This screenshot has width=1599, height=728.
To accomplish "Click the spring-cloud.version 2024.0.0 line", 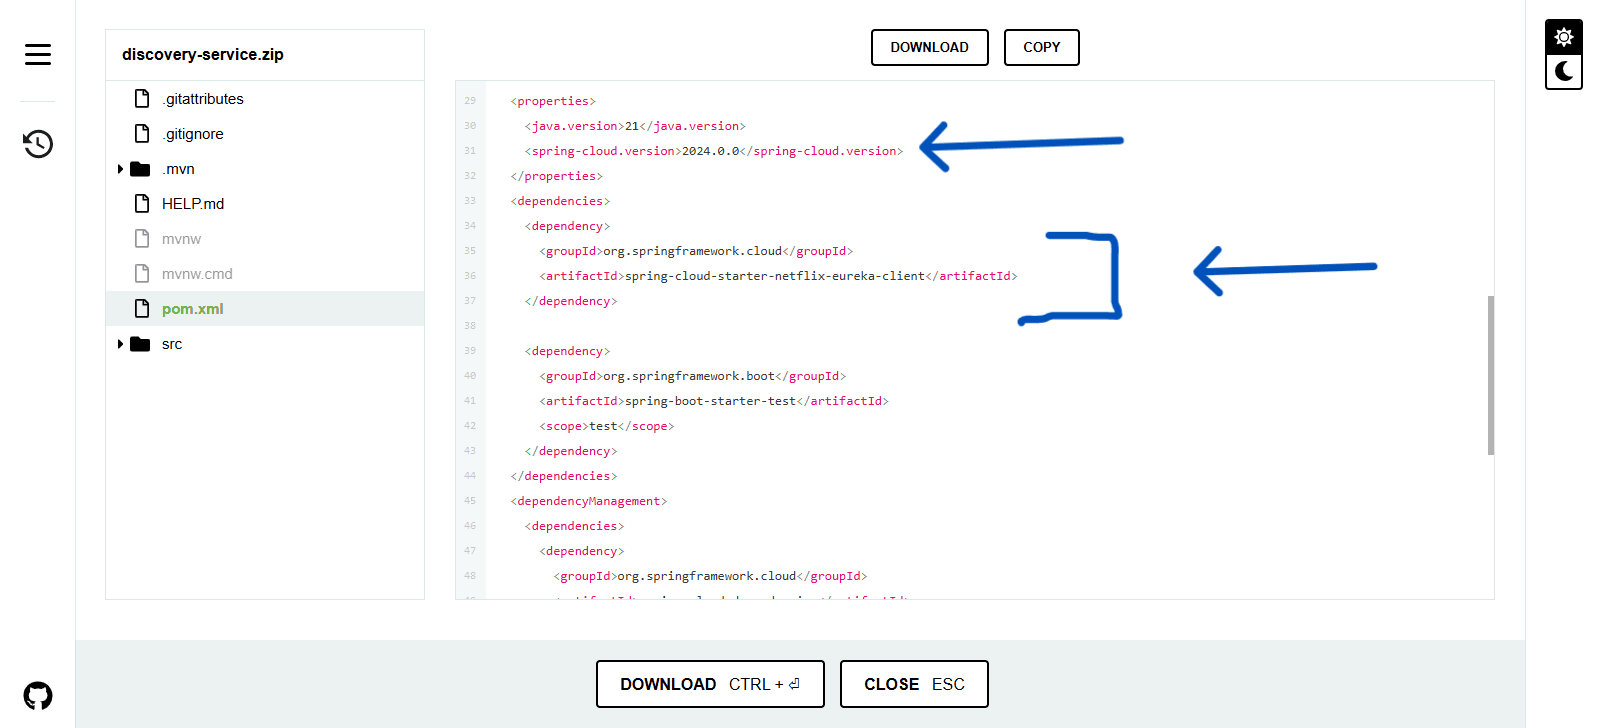I will point(714,151).
